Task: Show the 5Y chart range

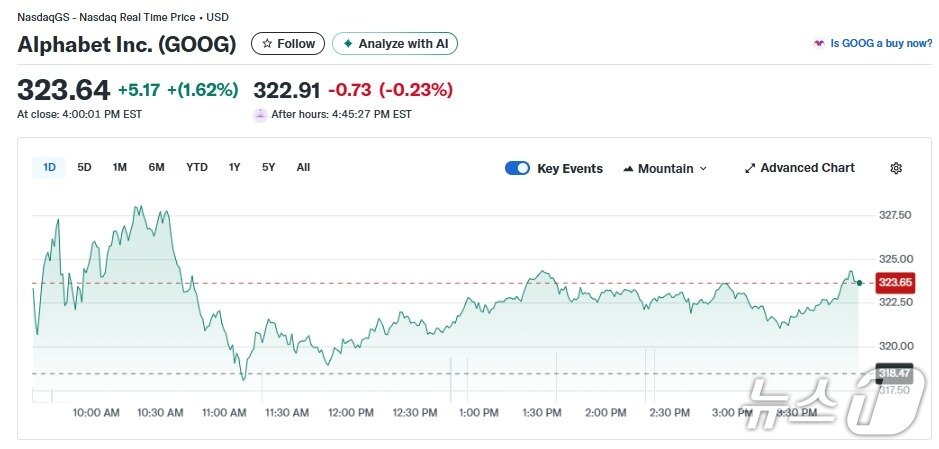Action: tap(268, 167)
